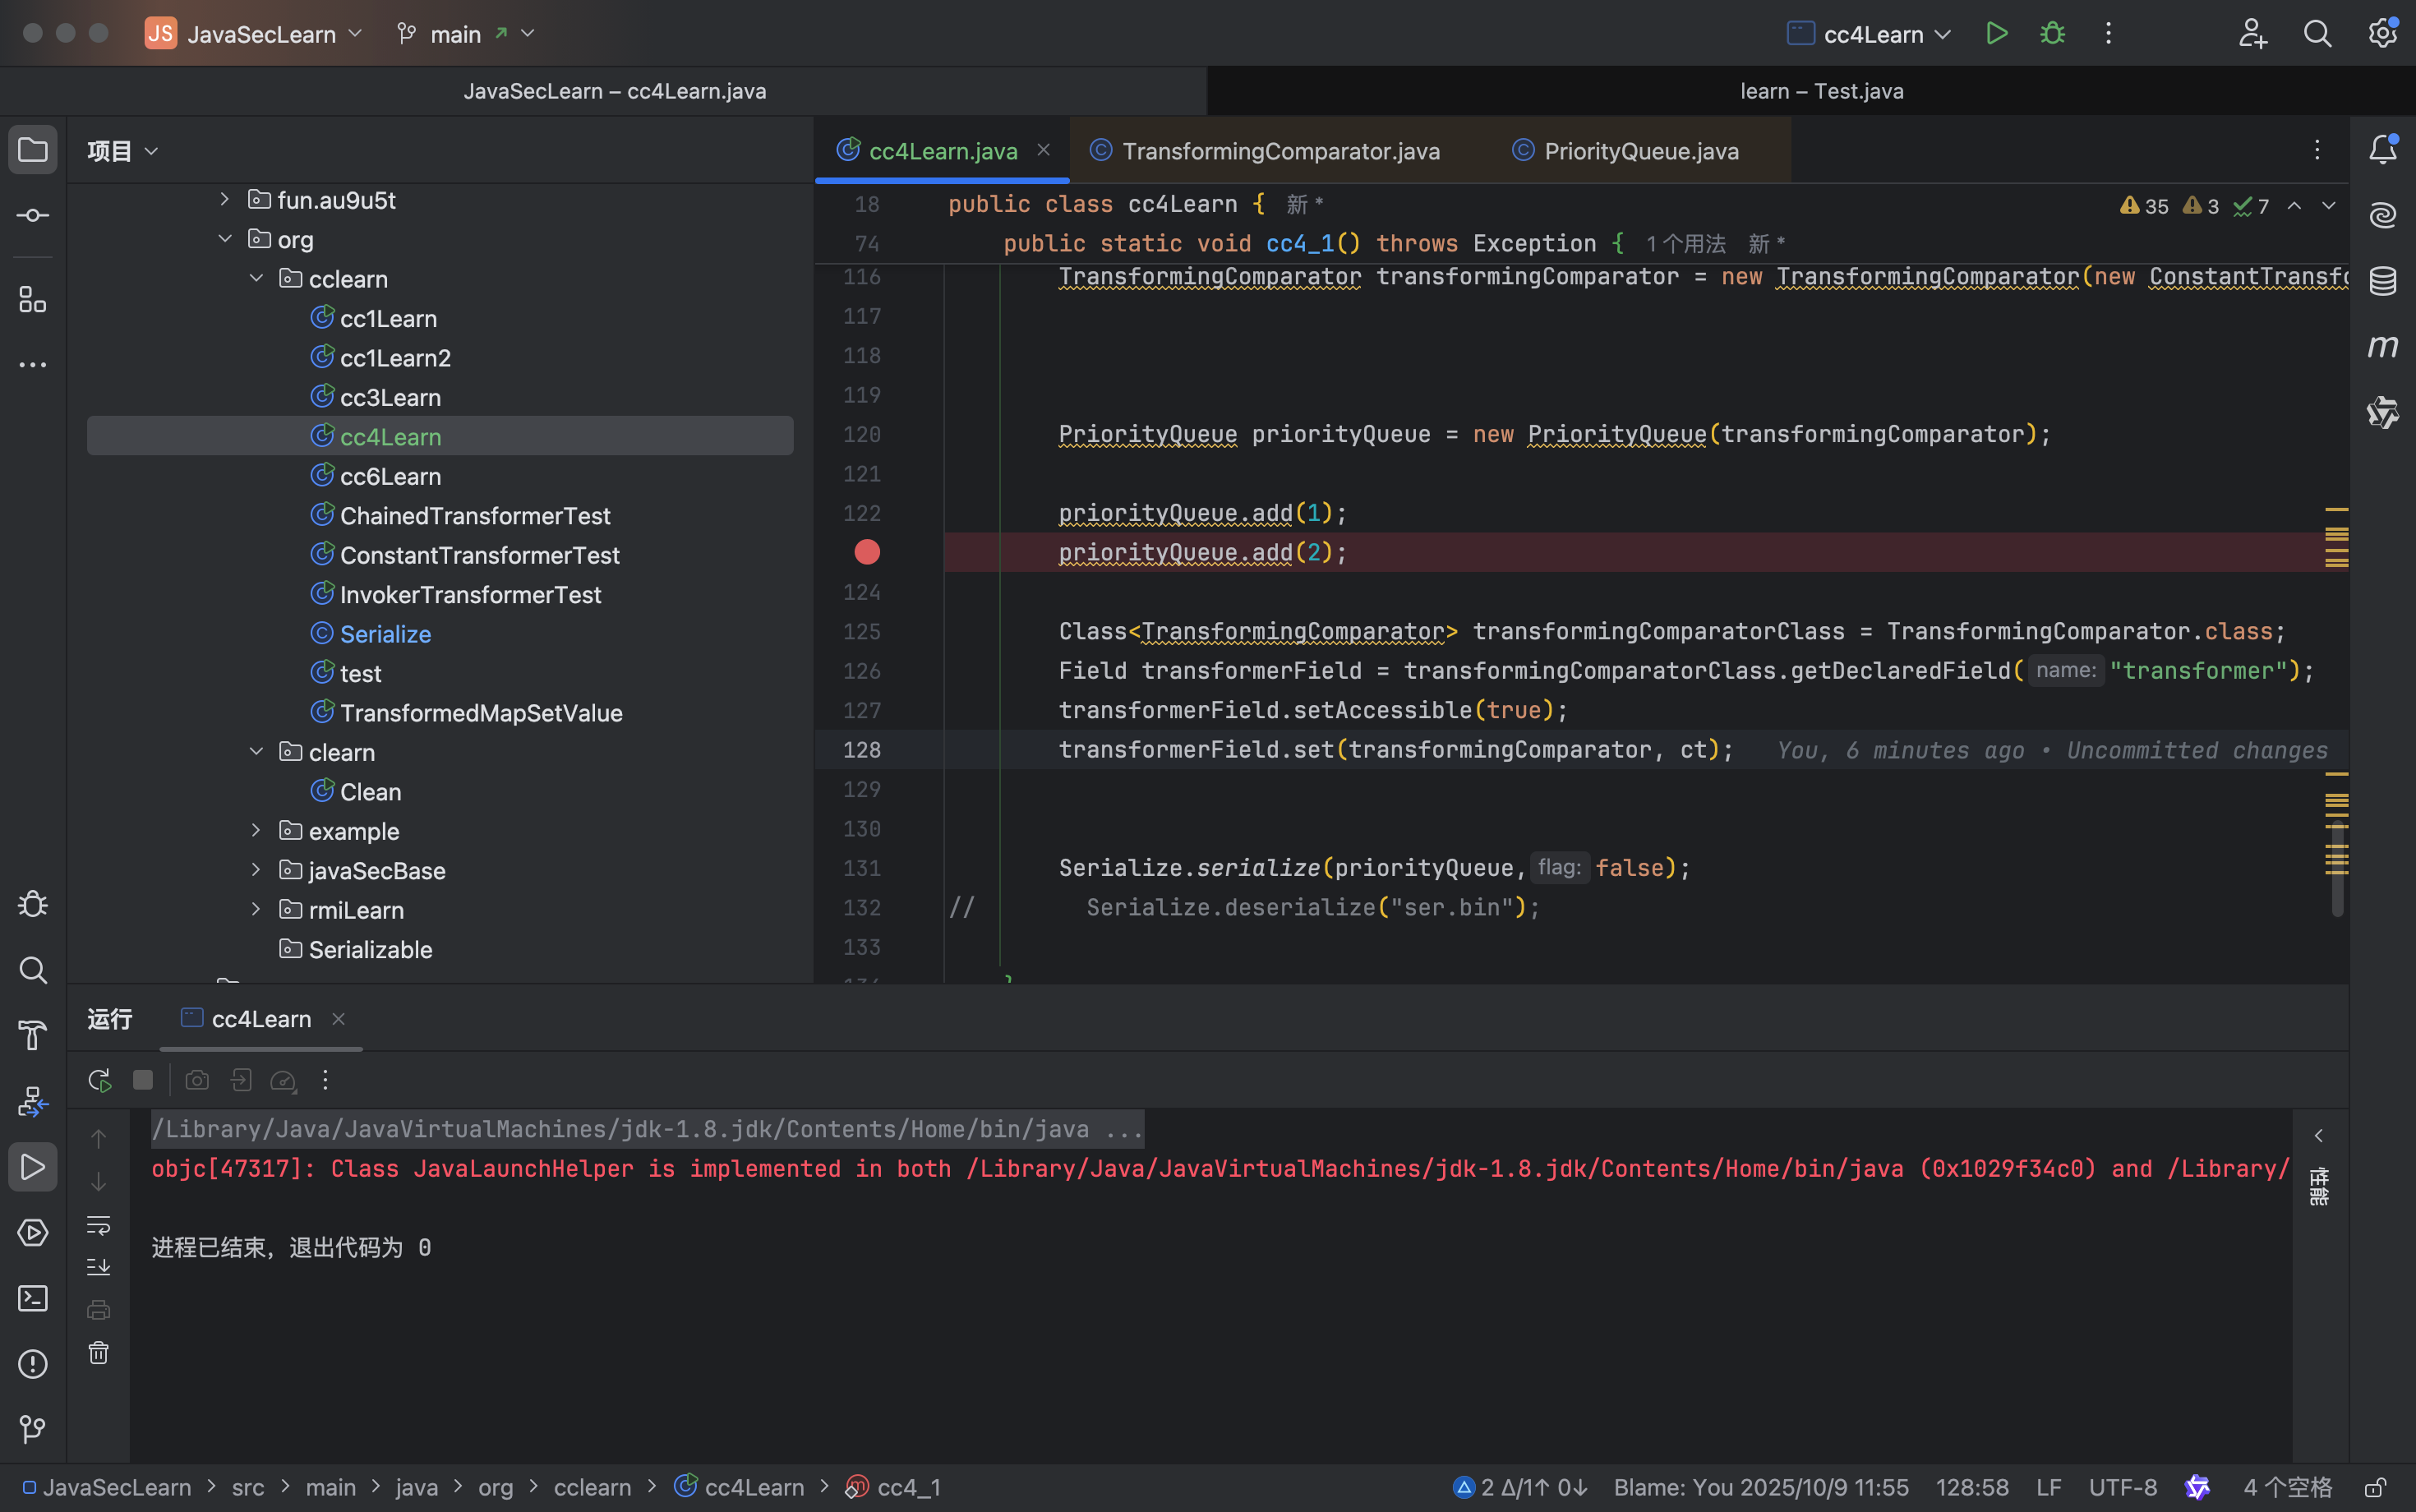Open the Maven tool window
The height and width of the screenshot is (1512, 2416).
tap(2382, 347)
